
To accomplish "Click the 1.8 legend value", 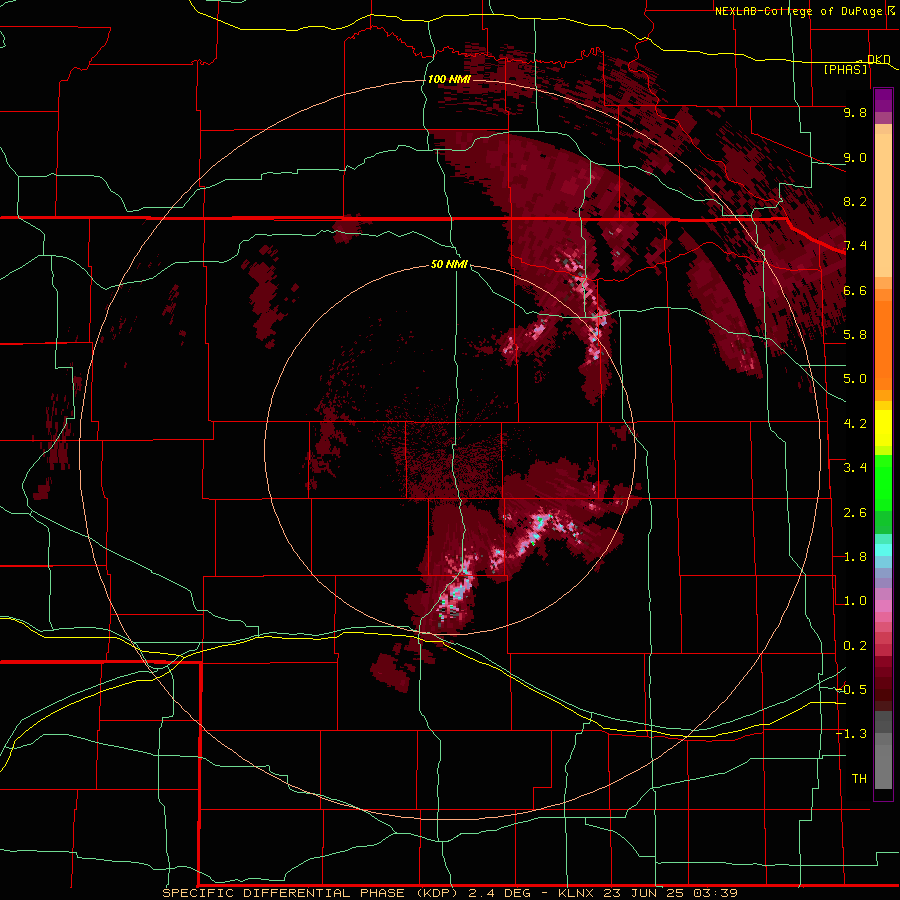I will click(x=855, y=557).
